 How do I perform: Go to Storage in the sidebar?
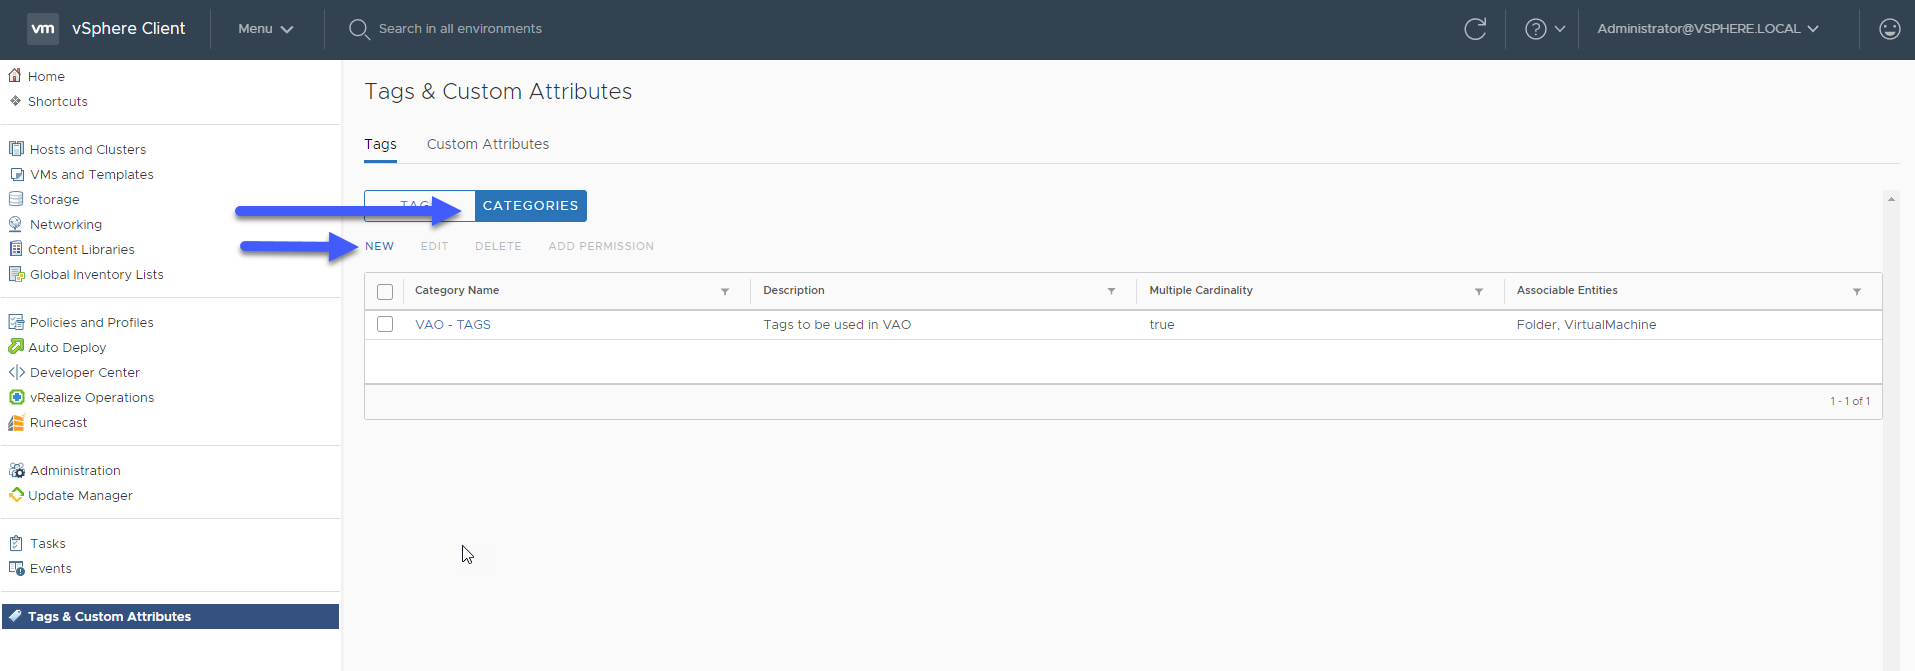click(x=54, y=199)
